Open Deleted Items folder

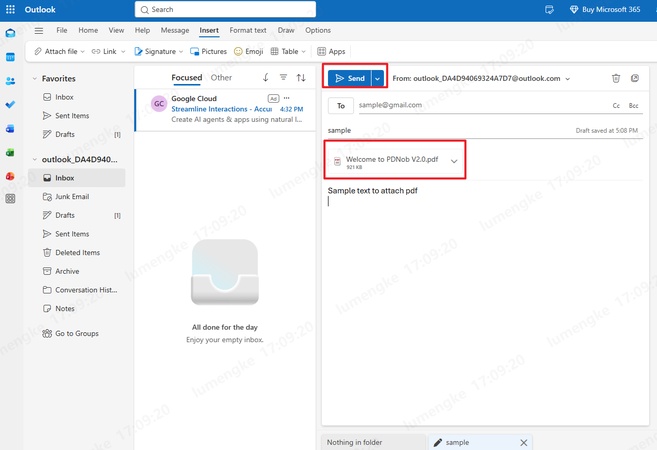[x=77, y=253]
